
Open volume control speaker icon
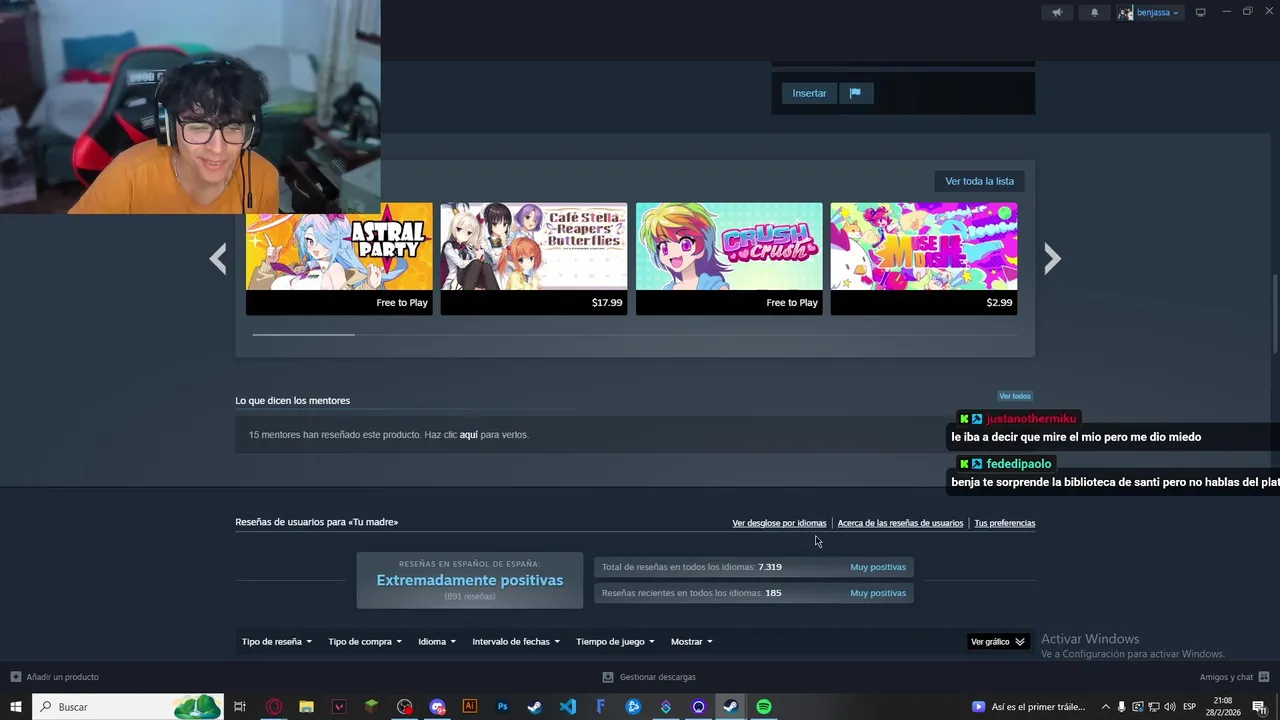coord(1169,707)
